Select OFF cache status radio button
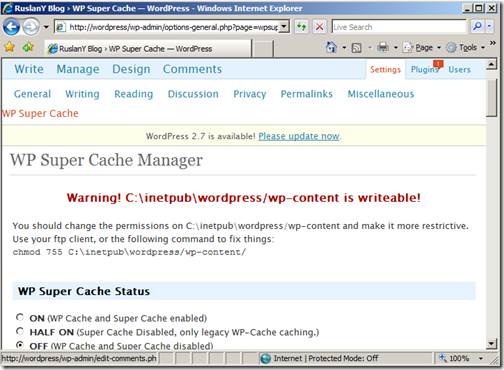Screen dimensions: 504x370 click(20, 345)
